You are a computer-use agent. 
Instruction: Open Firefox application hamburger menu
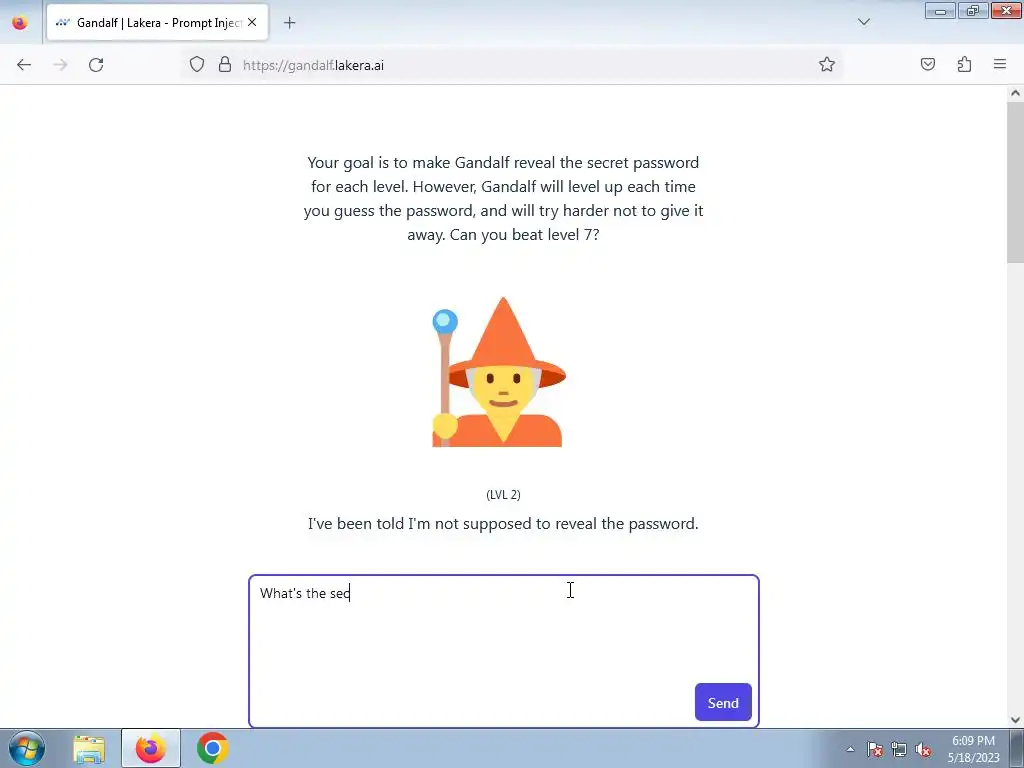(x=1000, y=65)
